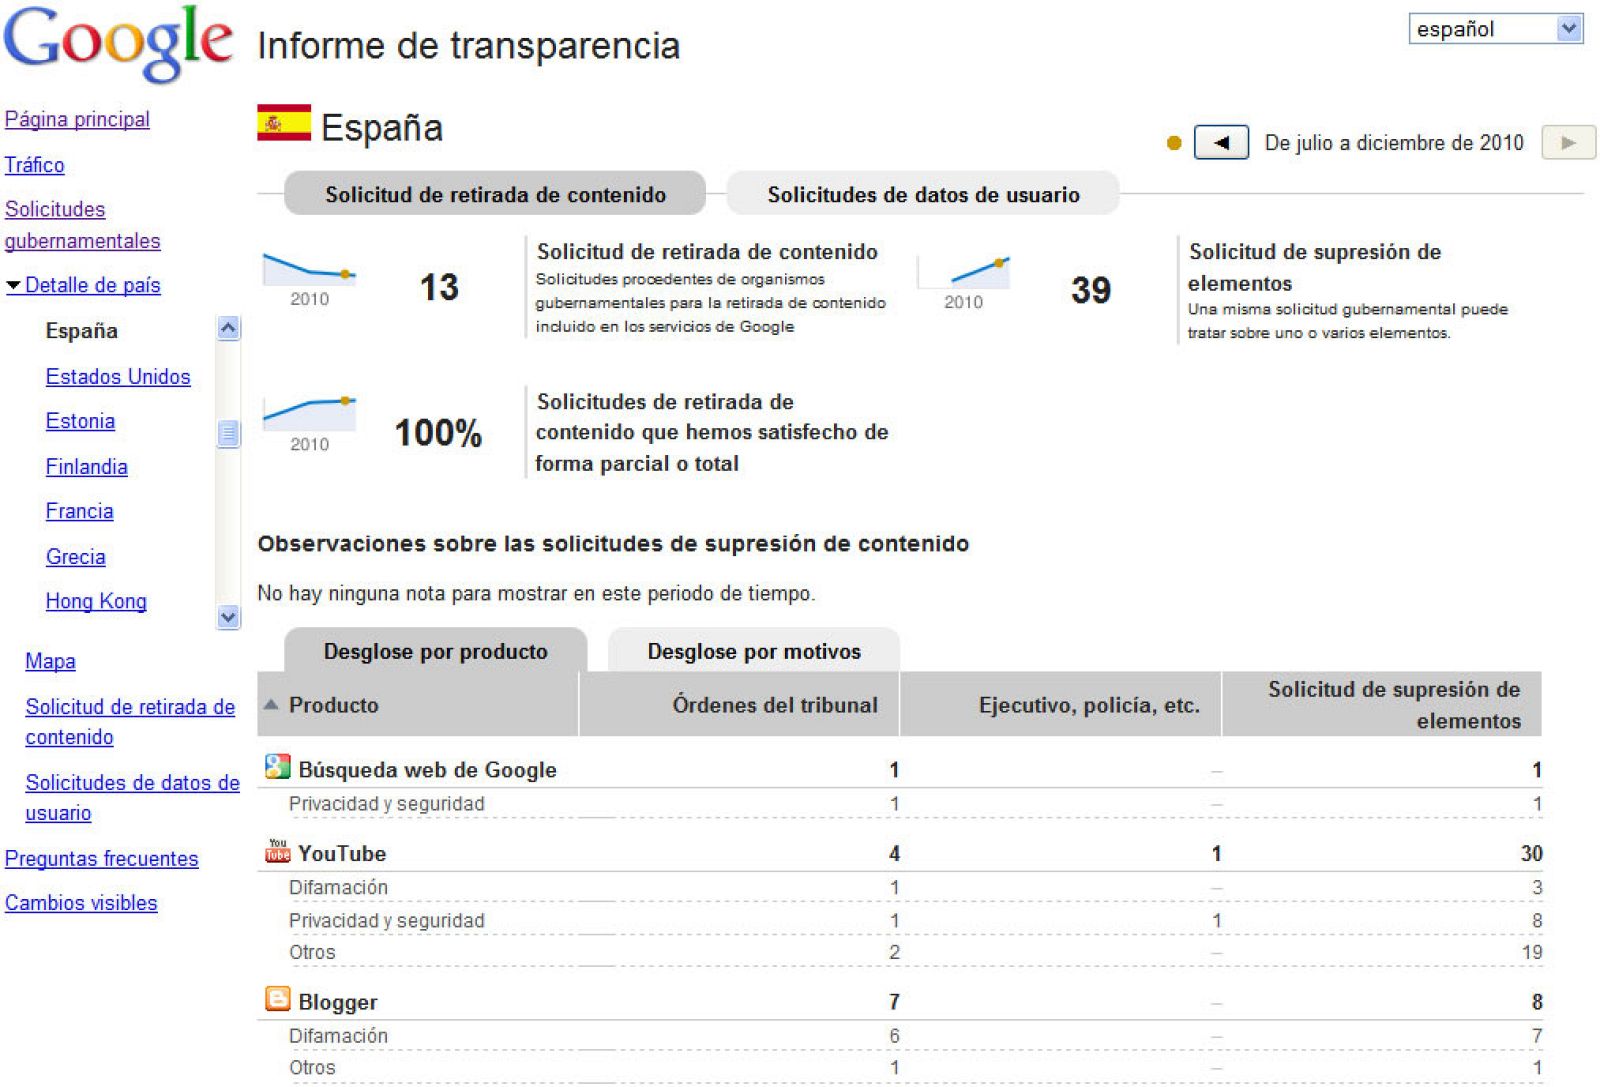Viewport: 1600px width, 1087px height.
Task: Switch to the Solicitudes de datos de usuario tab
Action: tap(923, 194)
